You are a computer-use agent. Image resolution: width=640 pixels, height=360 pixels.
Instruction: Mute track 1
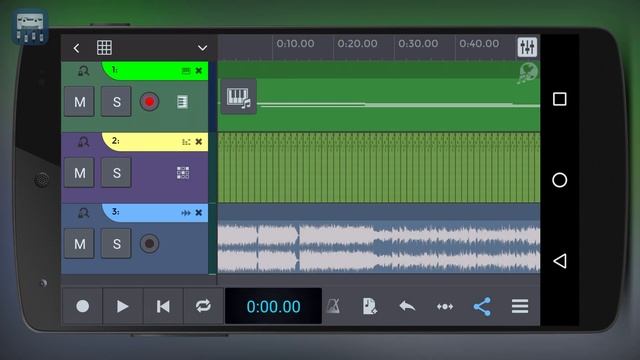click(x=80, y=102)
